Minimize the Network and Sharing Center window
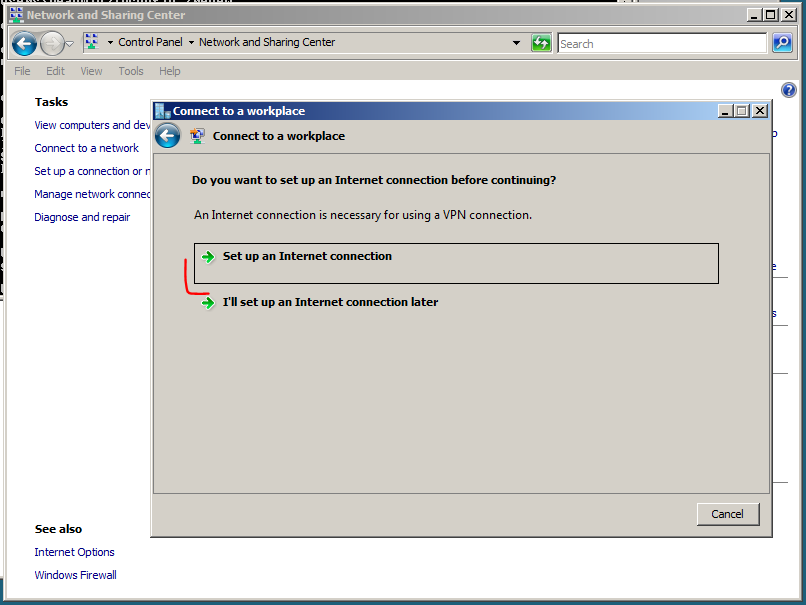The width and height of the screenshot is (806, 605). (754, 15)
